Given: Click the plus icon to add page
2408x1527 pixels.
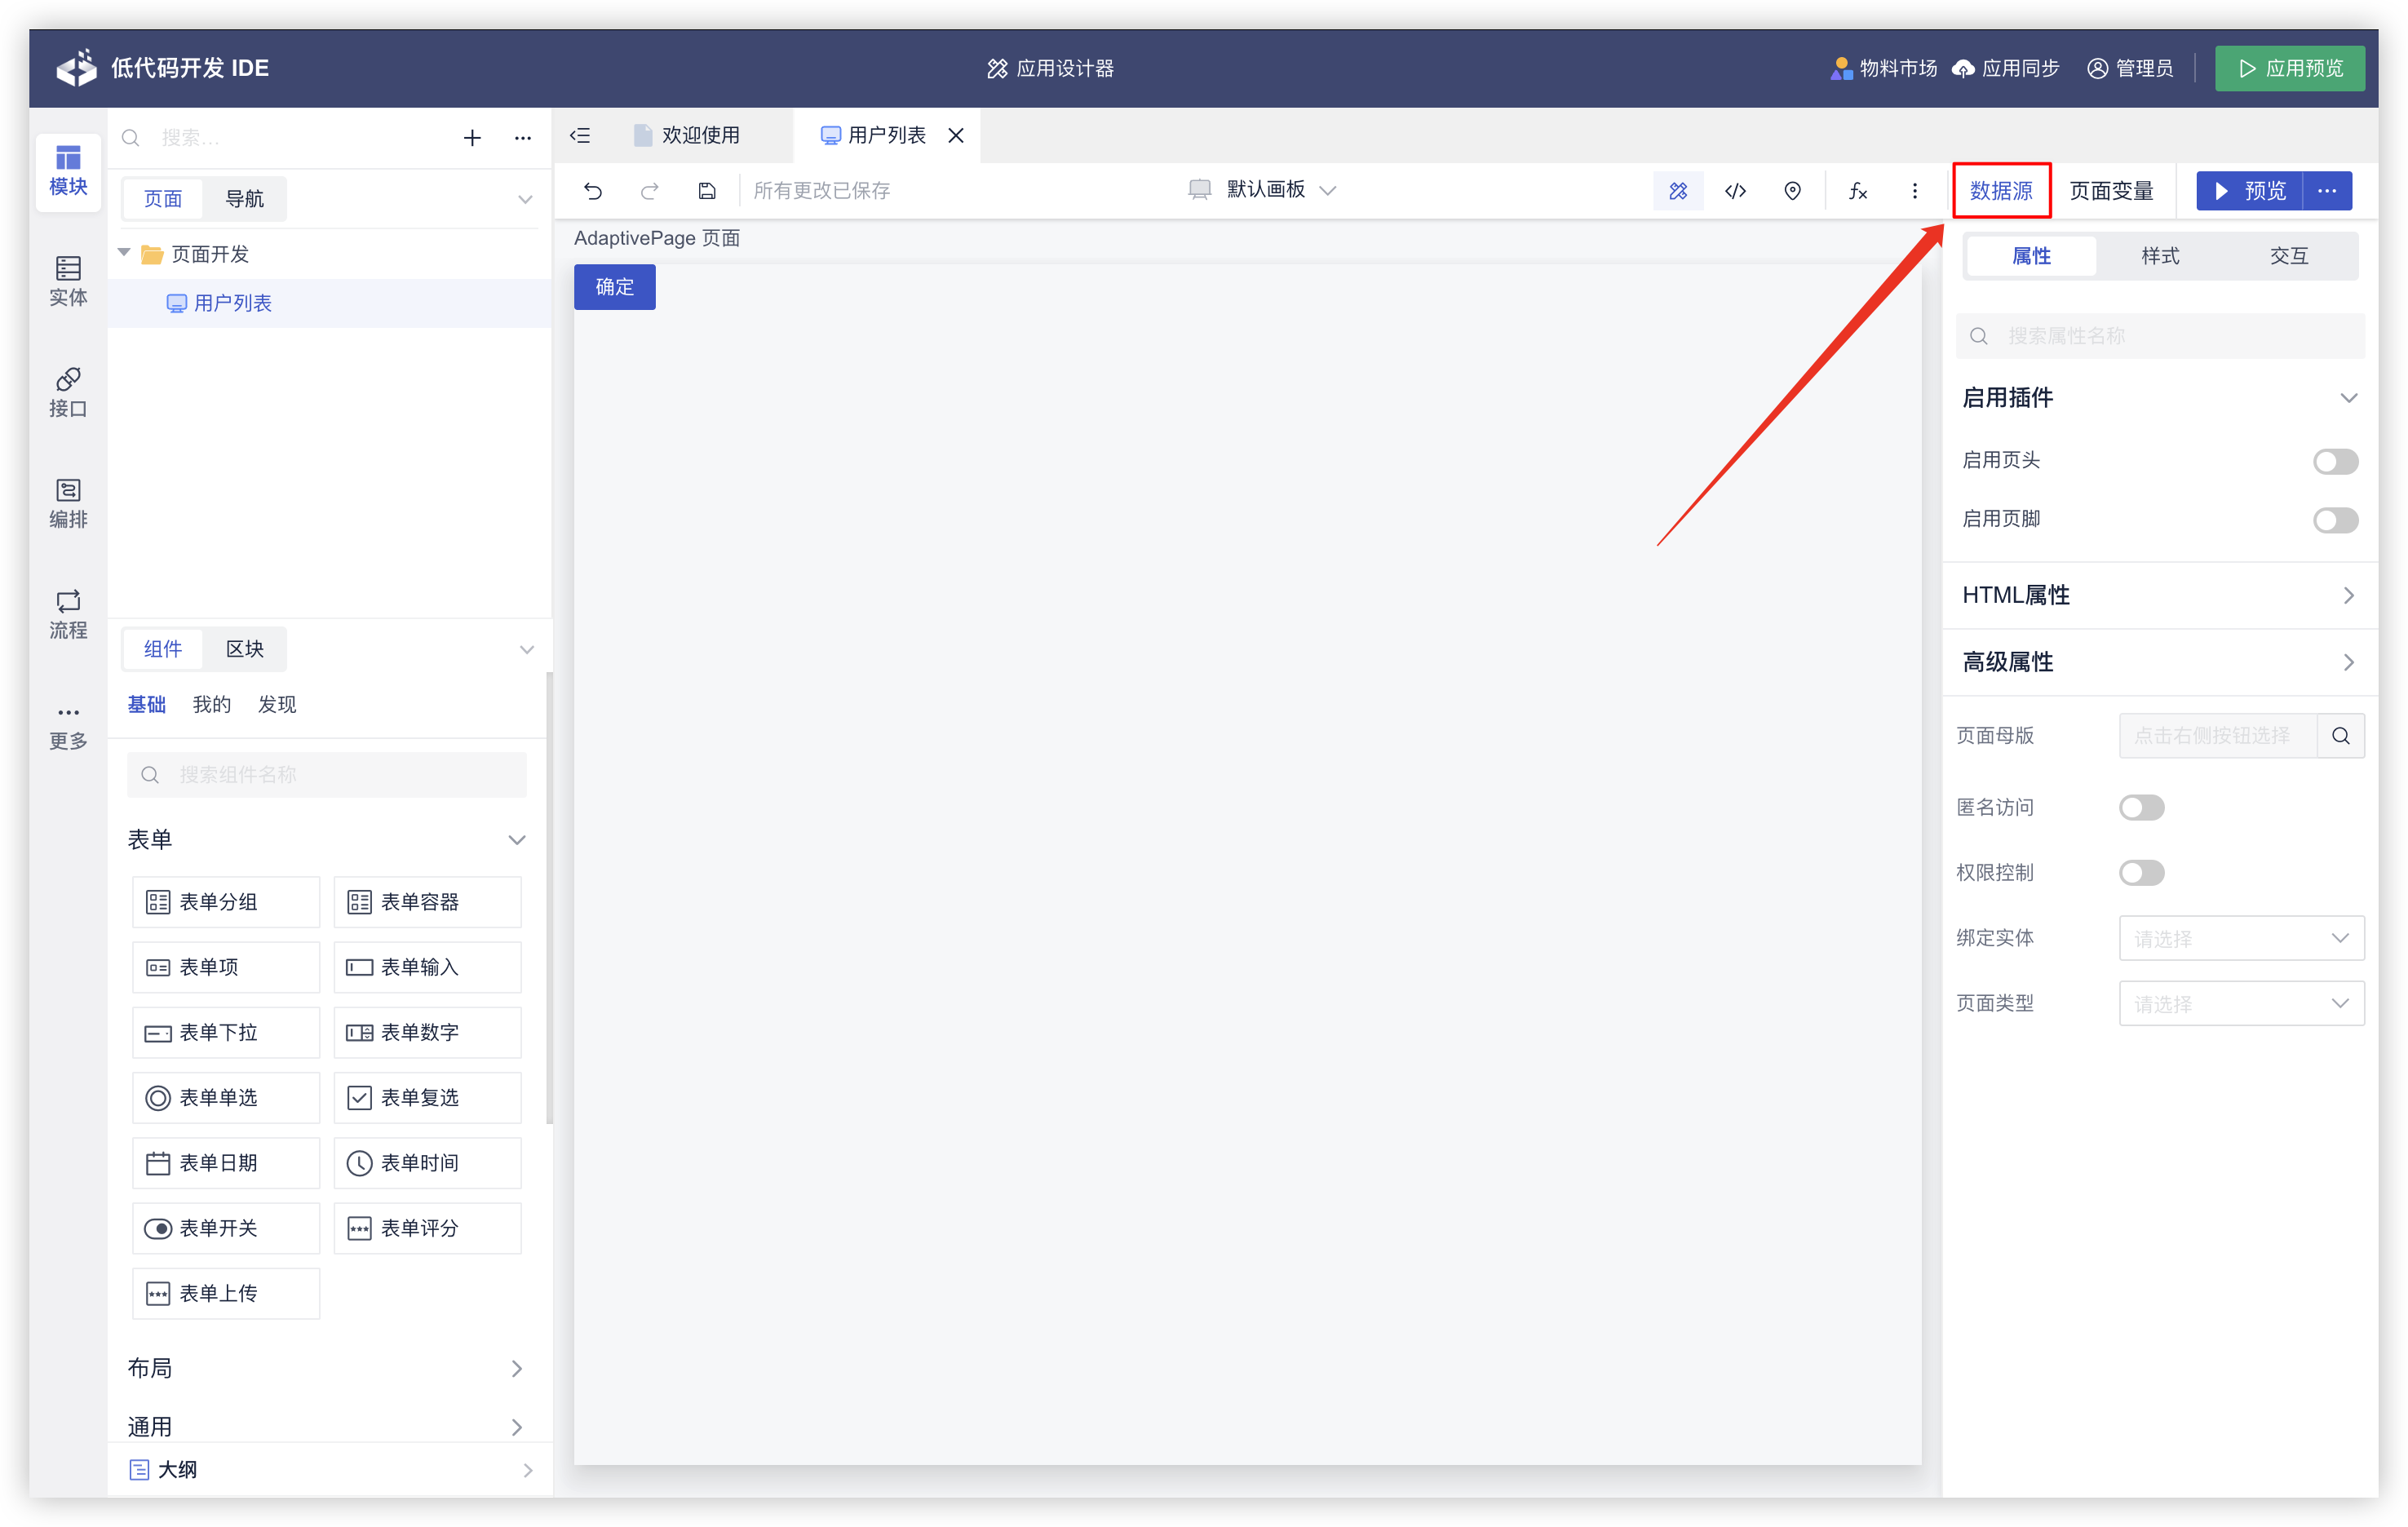Looking at the screenshot, I should coord(472,138).
